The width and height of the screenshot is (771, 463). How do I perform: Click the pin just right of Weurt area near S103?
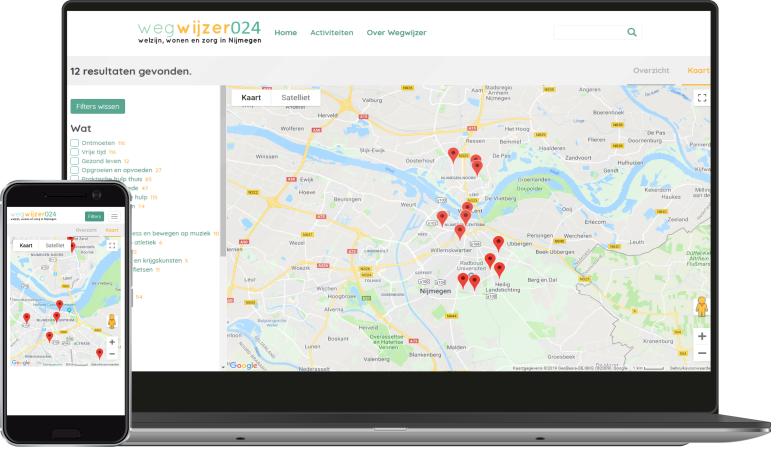pos(442,218)
